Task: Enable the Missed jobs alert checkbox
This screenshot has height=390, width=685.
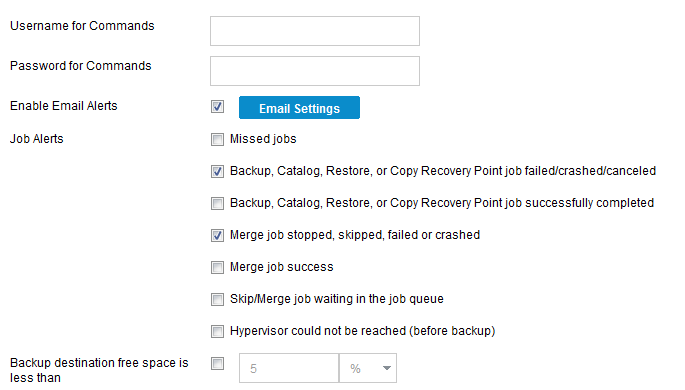Action: pos(218,139)
